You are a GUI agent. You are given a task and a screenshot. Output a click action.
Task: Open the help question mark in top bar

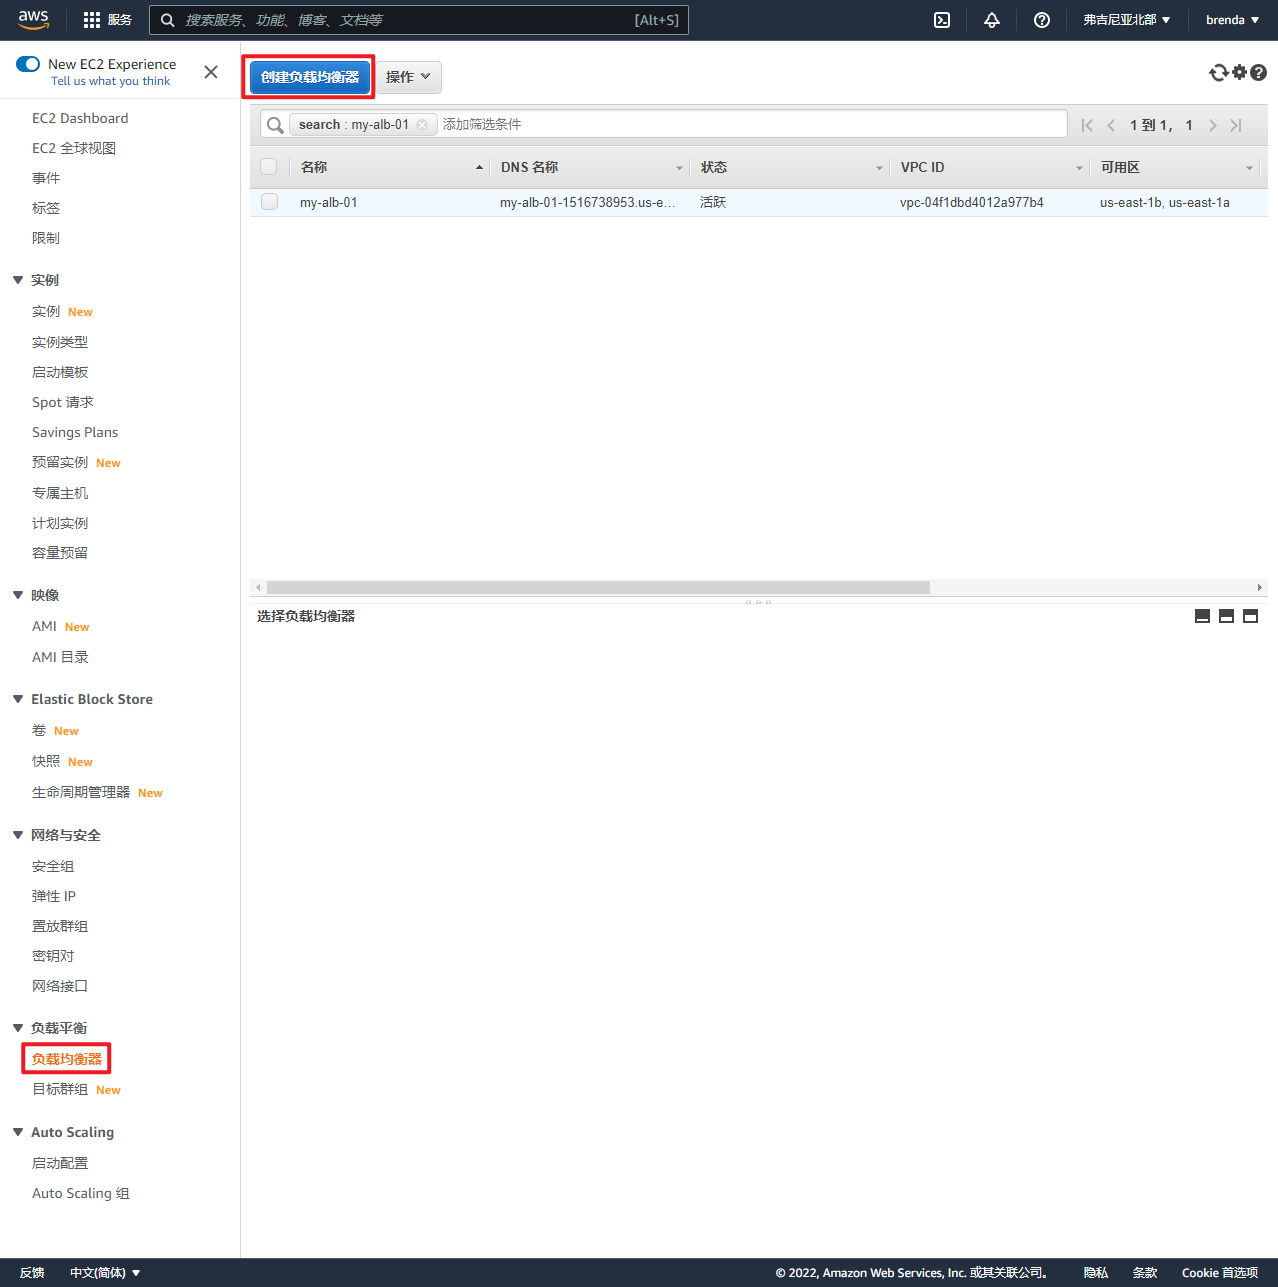click(x=1042, y=20)
